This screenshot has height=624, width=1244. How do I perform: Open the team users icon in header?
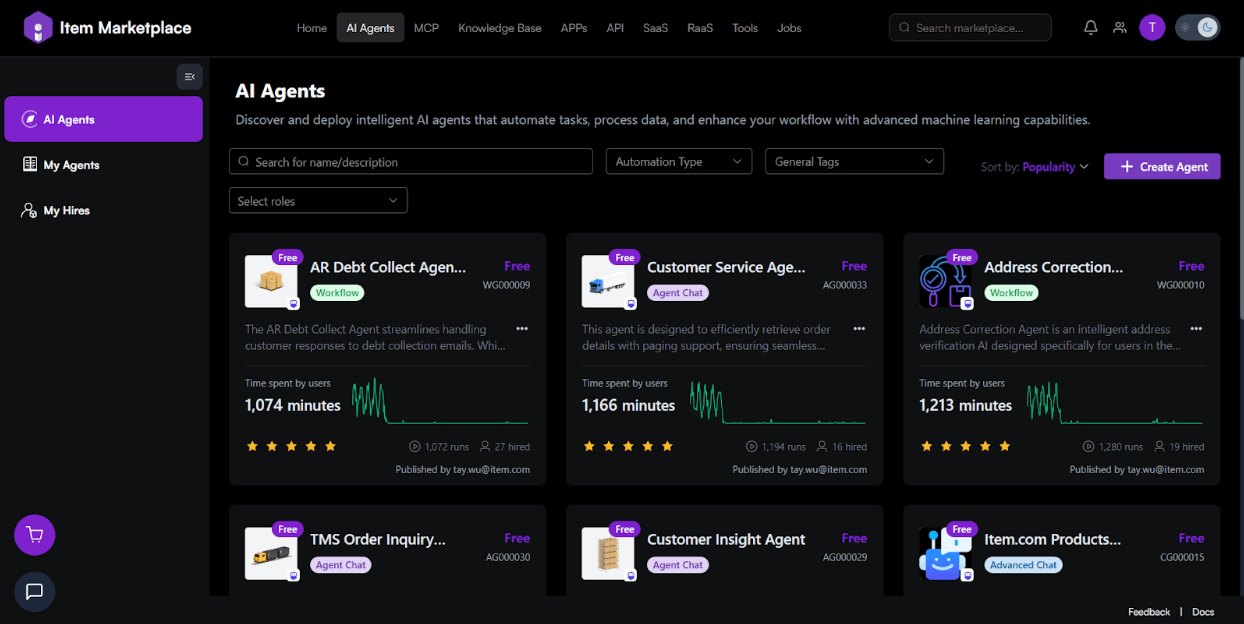[1119, 28]
